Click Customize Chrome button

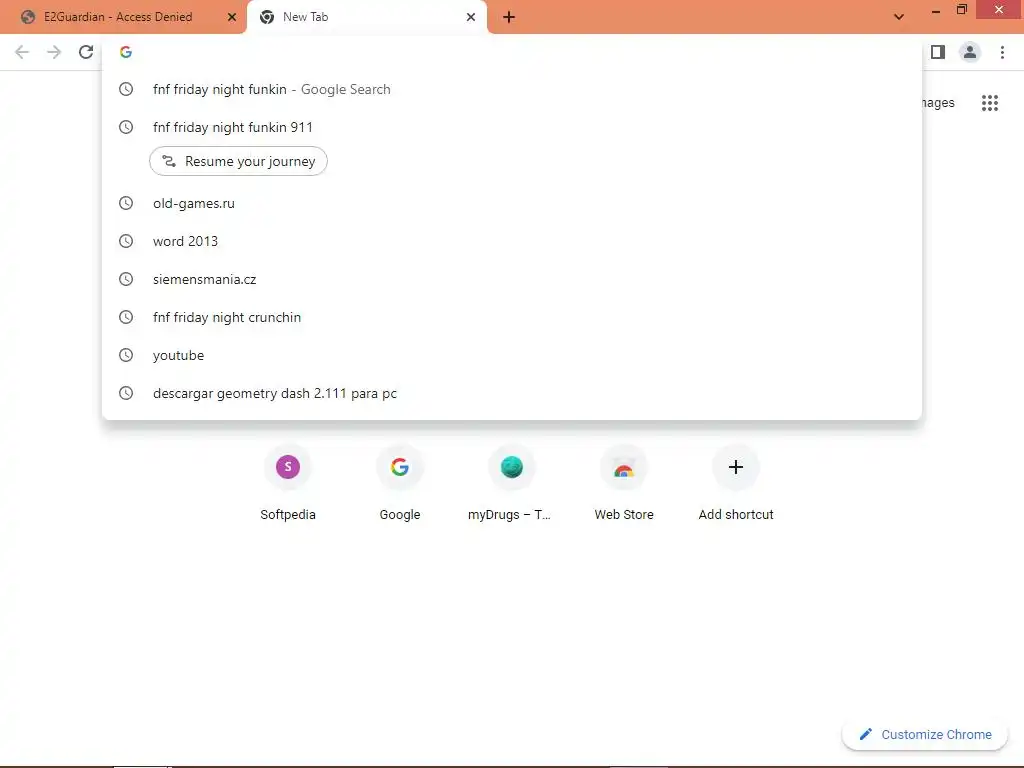click(x=925, y=735)
